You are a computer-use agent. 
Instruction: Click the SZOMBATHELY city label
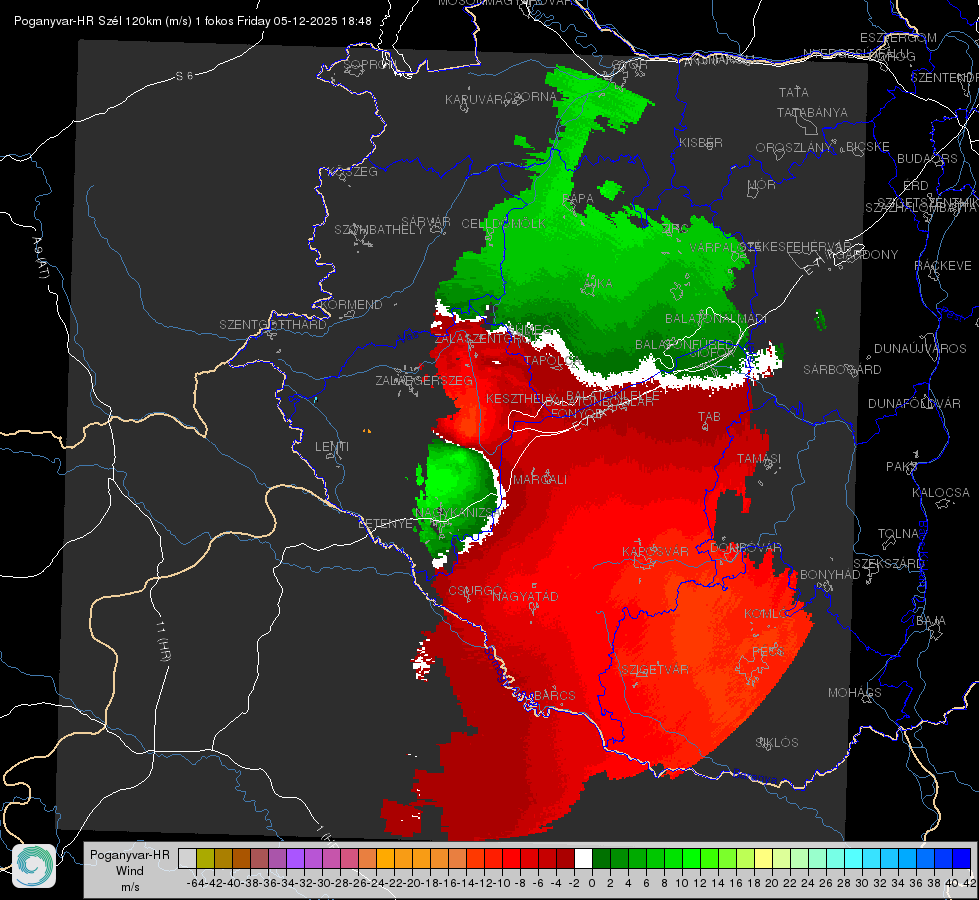pos(379,230)
